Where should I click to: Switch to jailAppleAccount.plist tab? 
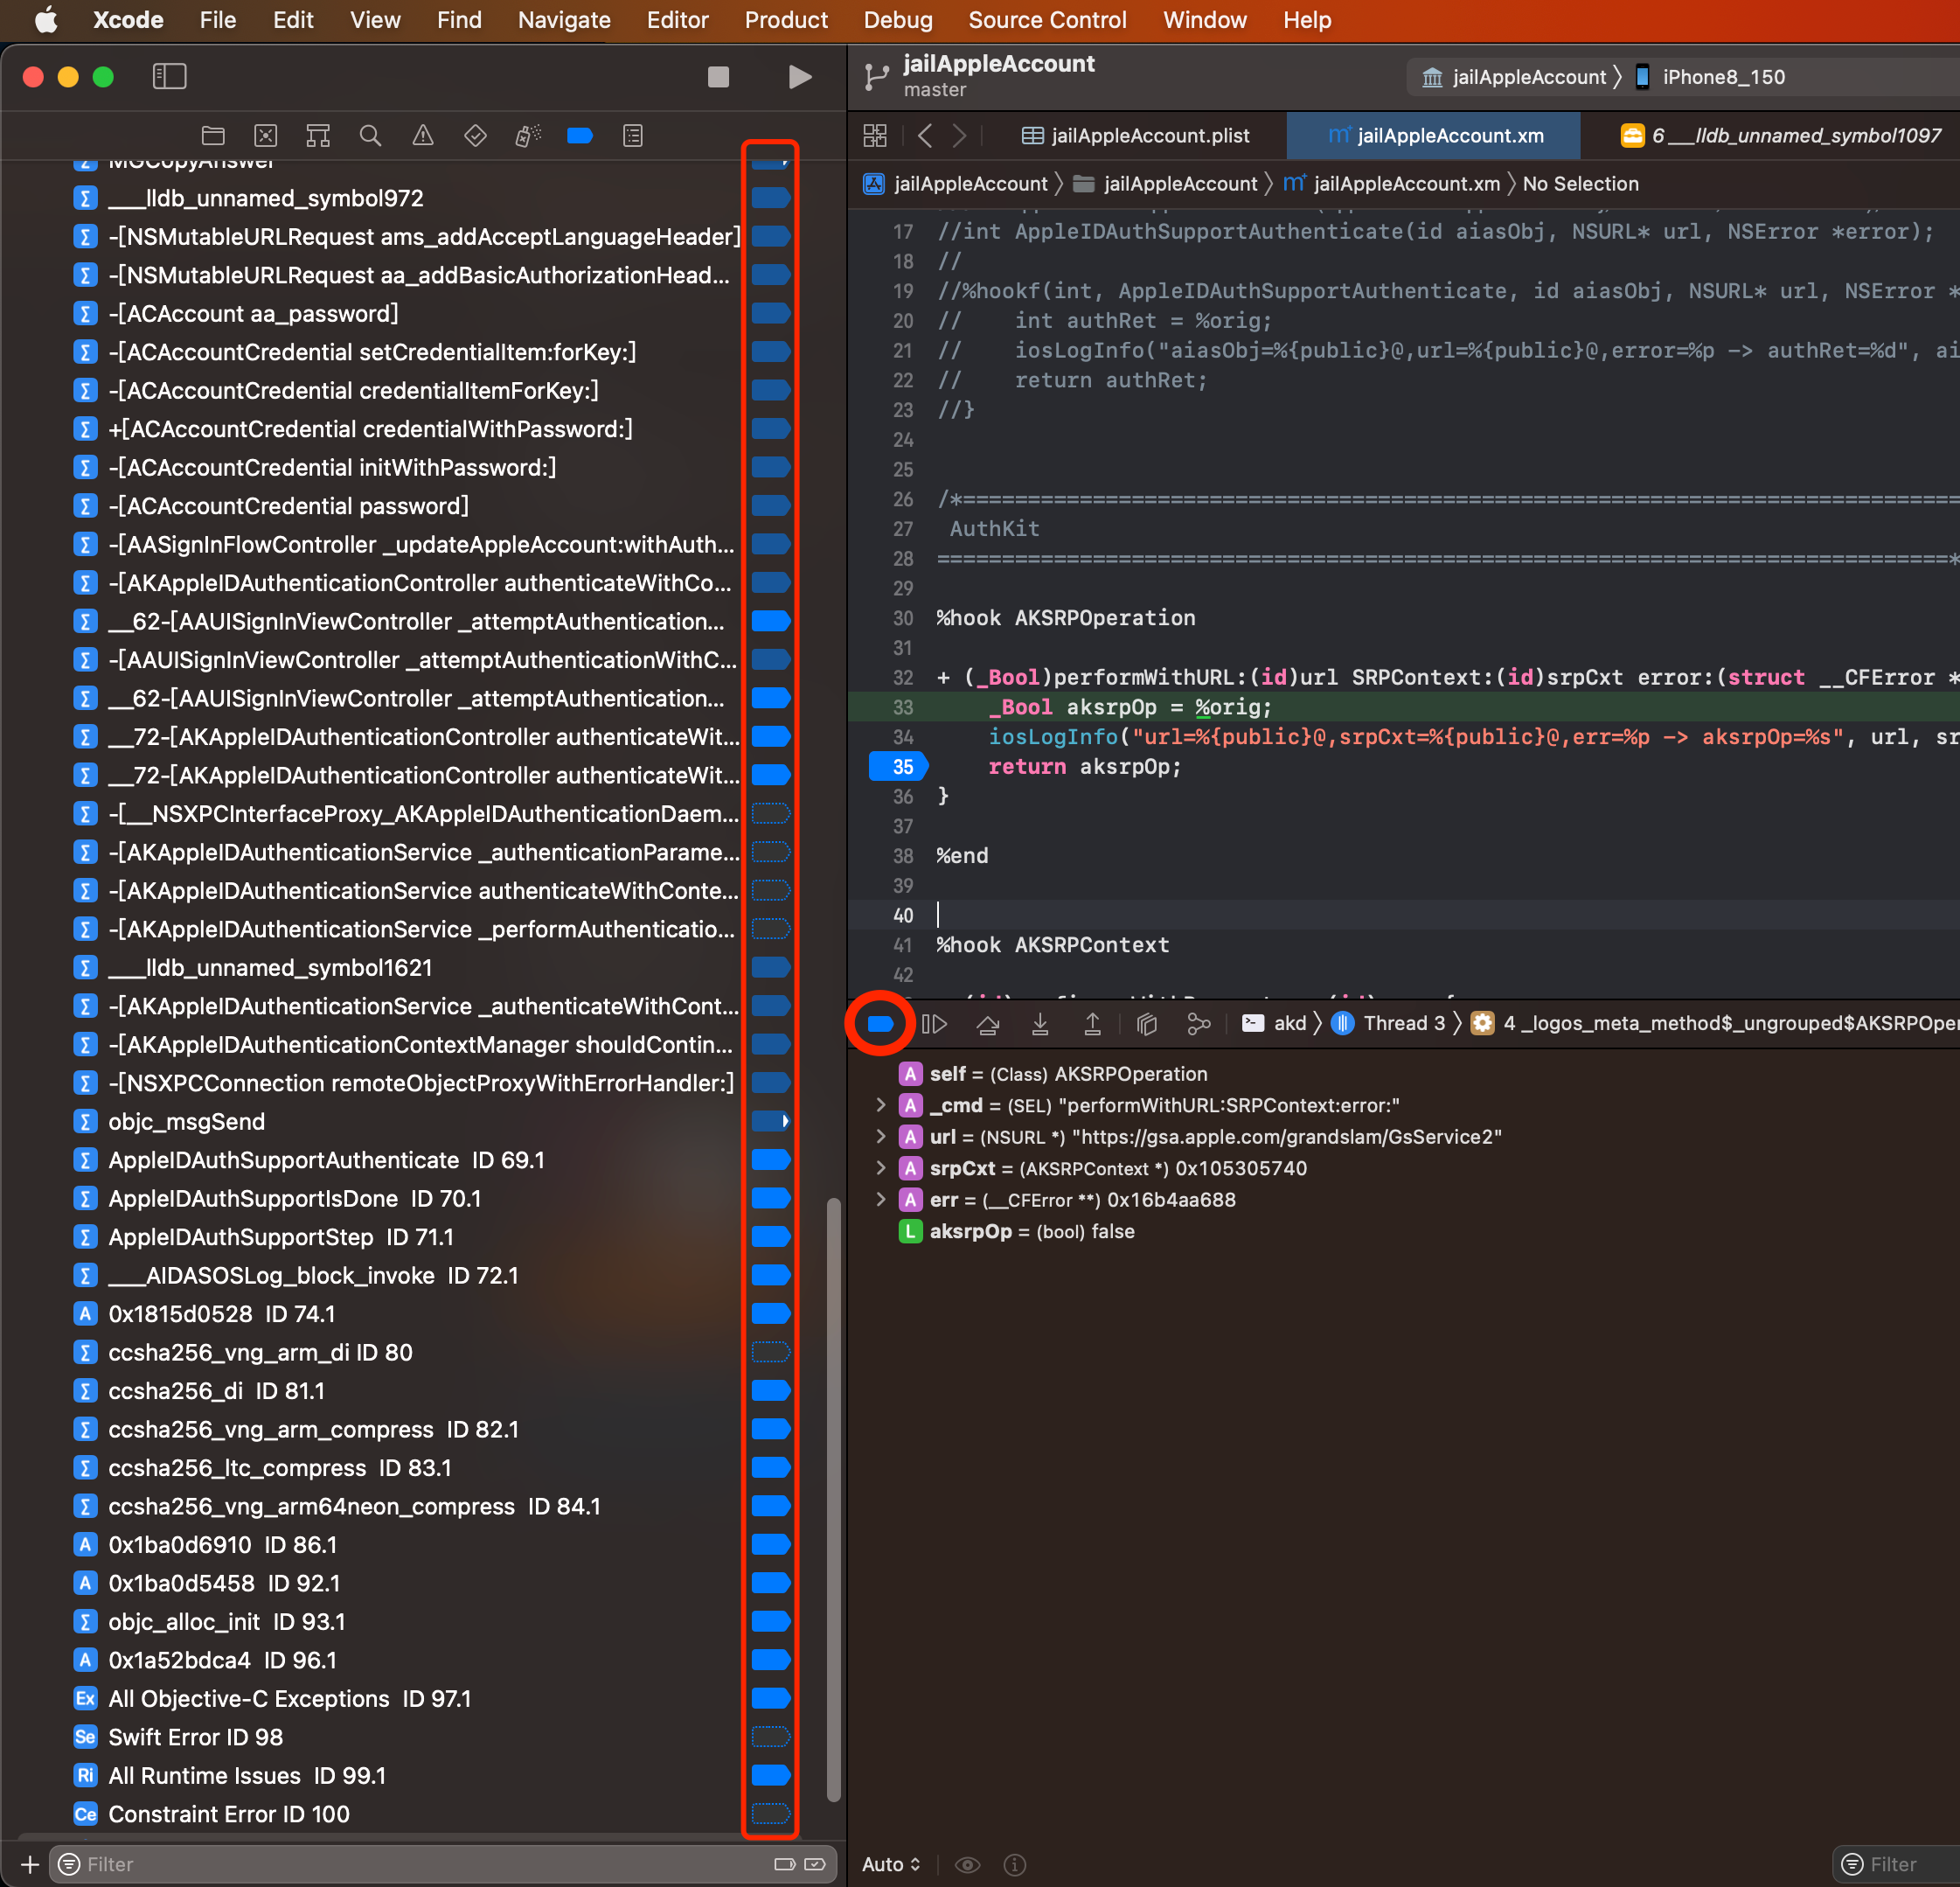tap(1135, 135)
